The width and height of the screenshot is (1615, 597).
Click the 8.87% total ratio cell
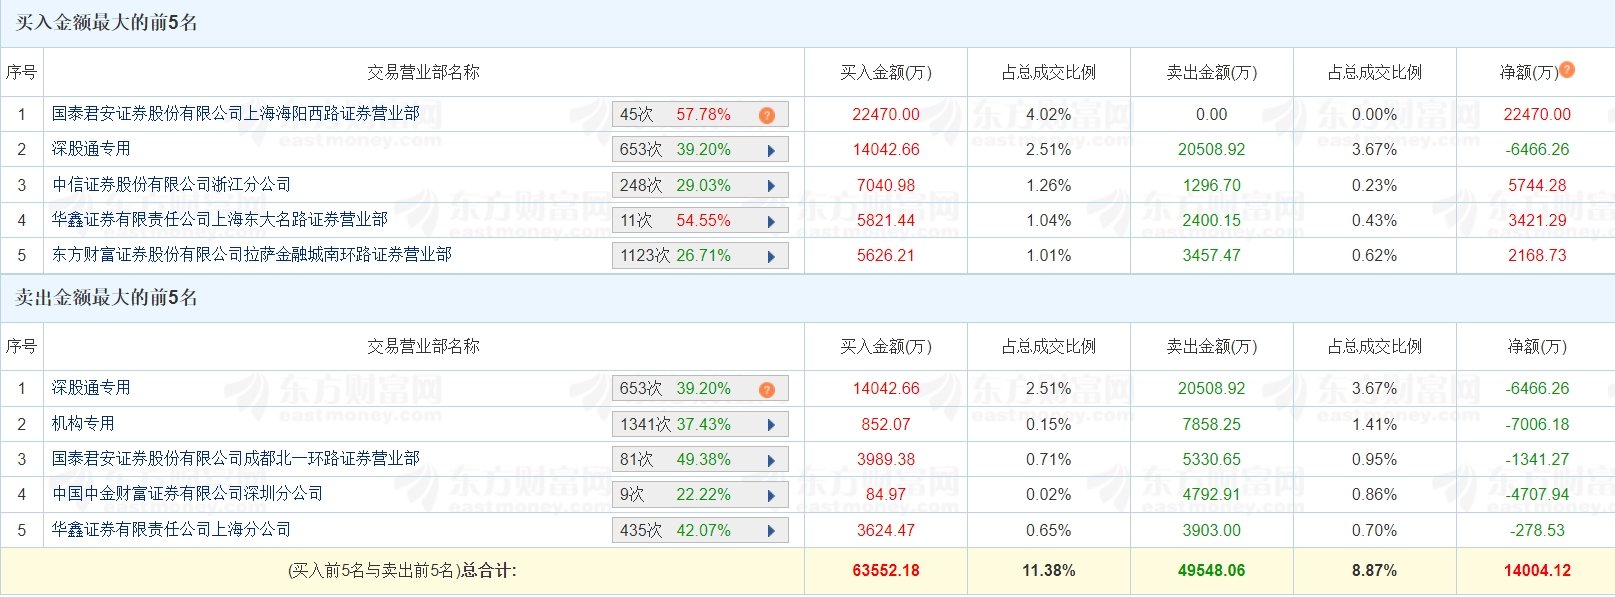(x=1375, y=571)
